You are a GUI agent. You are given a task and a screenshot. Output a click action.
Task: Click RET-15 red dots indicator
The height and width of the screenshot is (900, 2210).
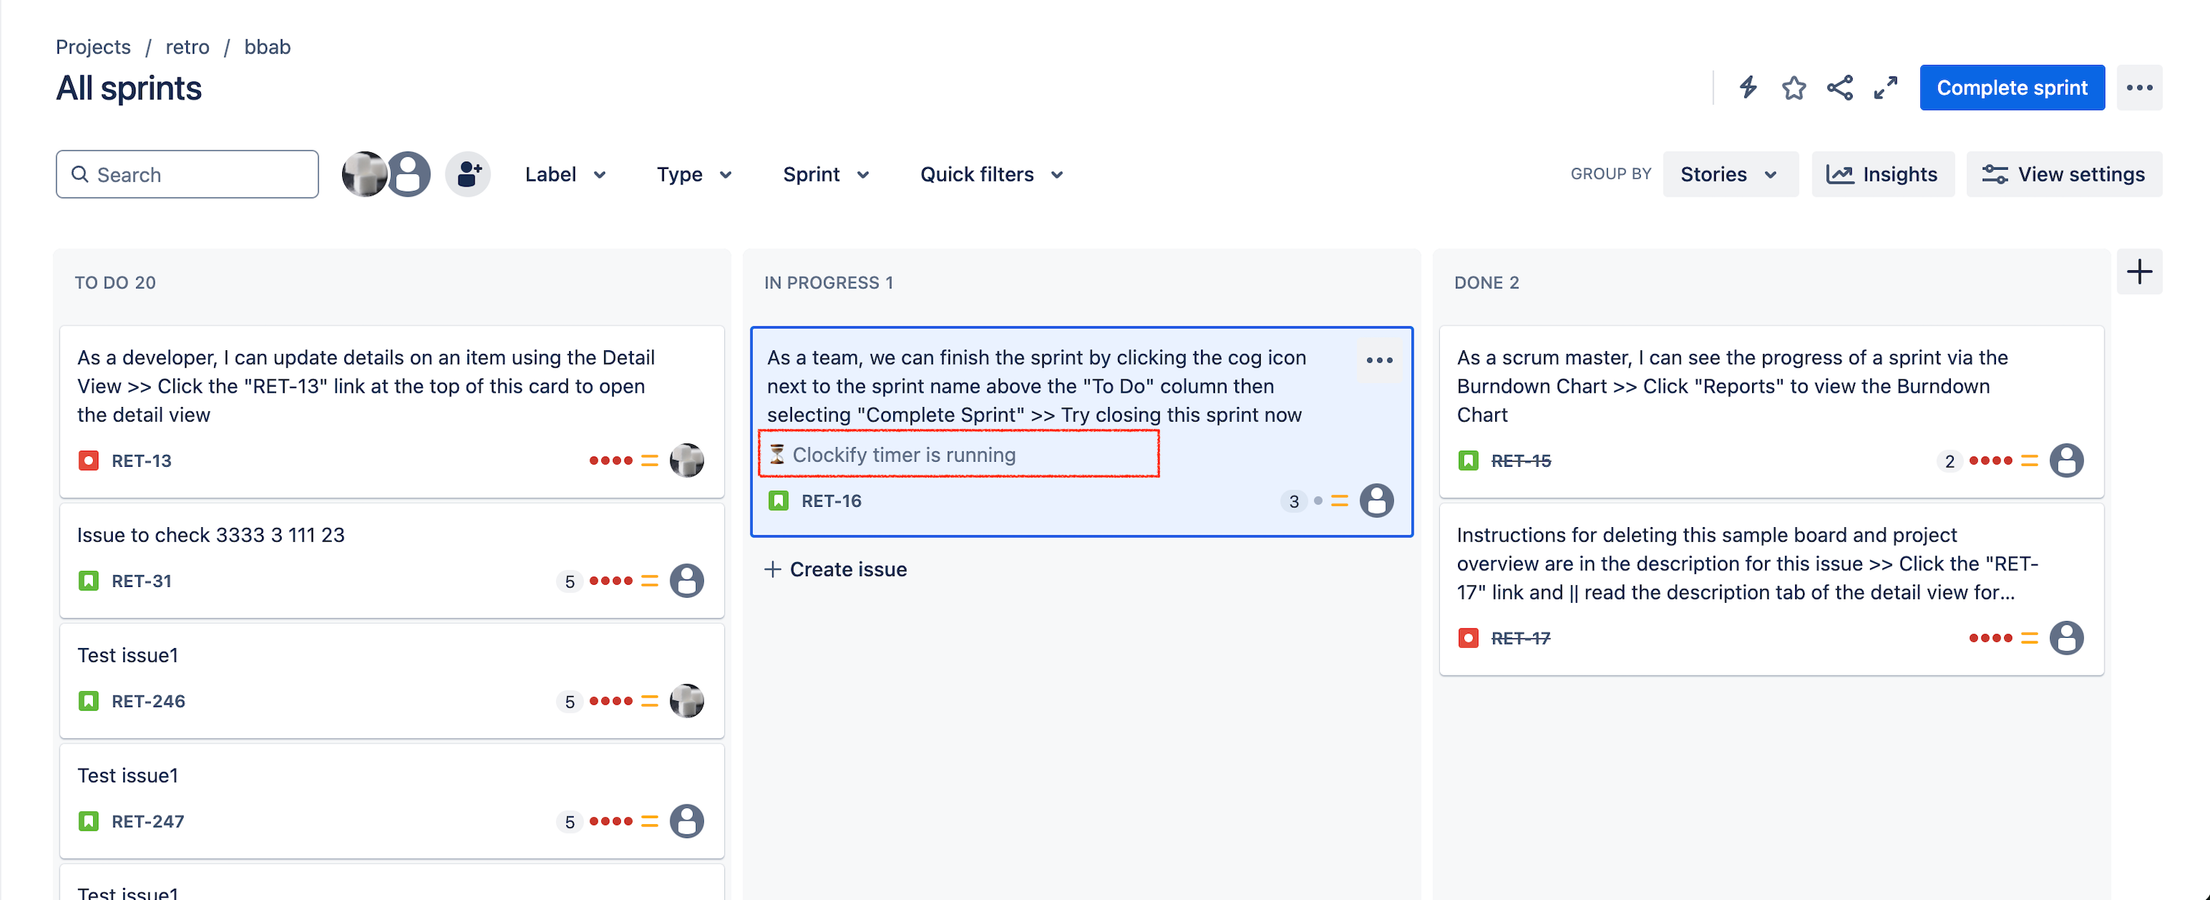click(x=1991, y=461)
